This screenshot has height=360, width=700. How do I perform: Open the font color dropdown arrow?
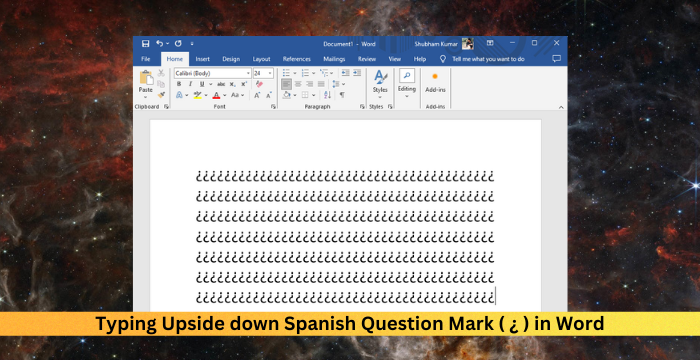coord(225,95)
